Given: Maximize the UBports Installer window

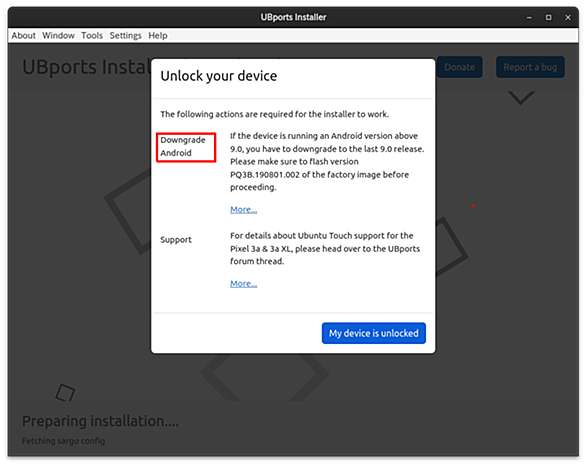Looking at the screenshot, I should [x=548, y=18].
